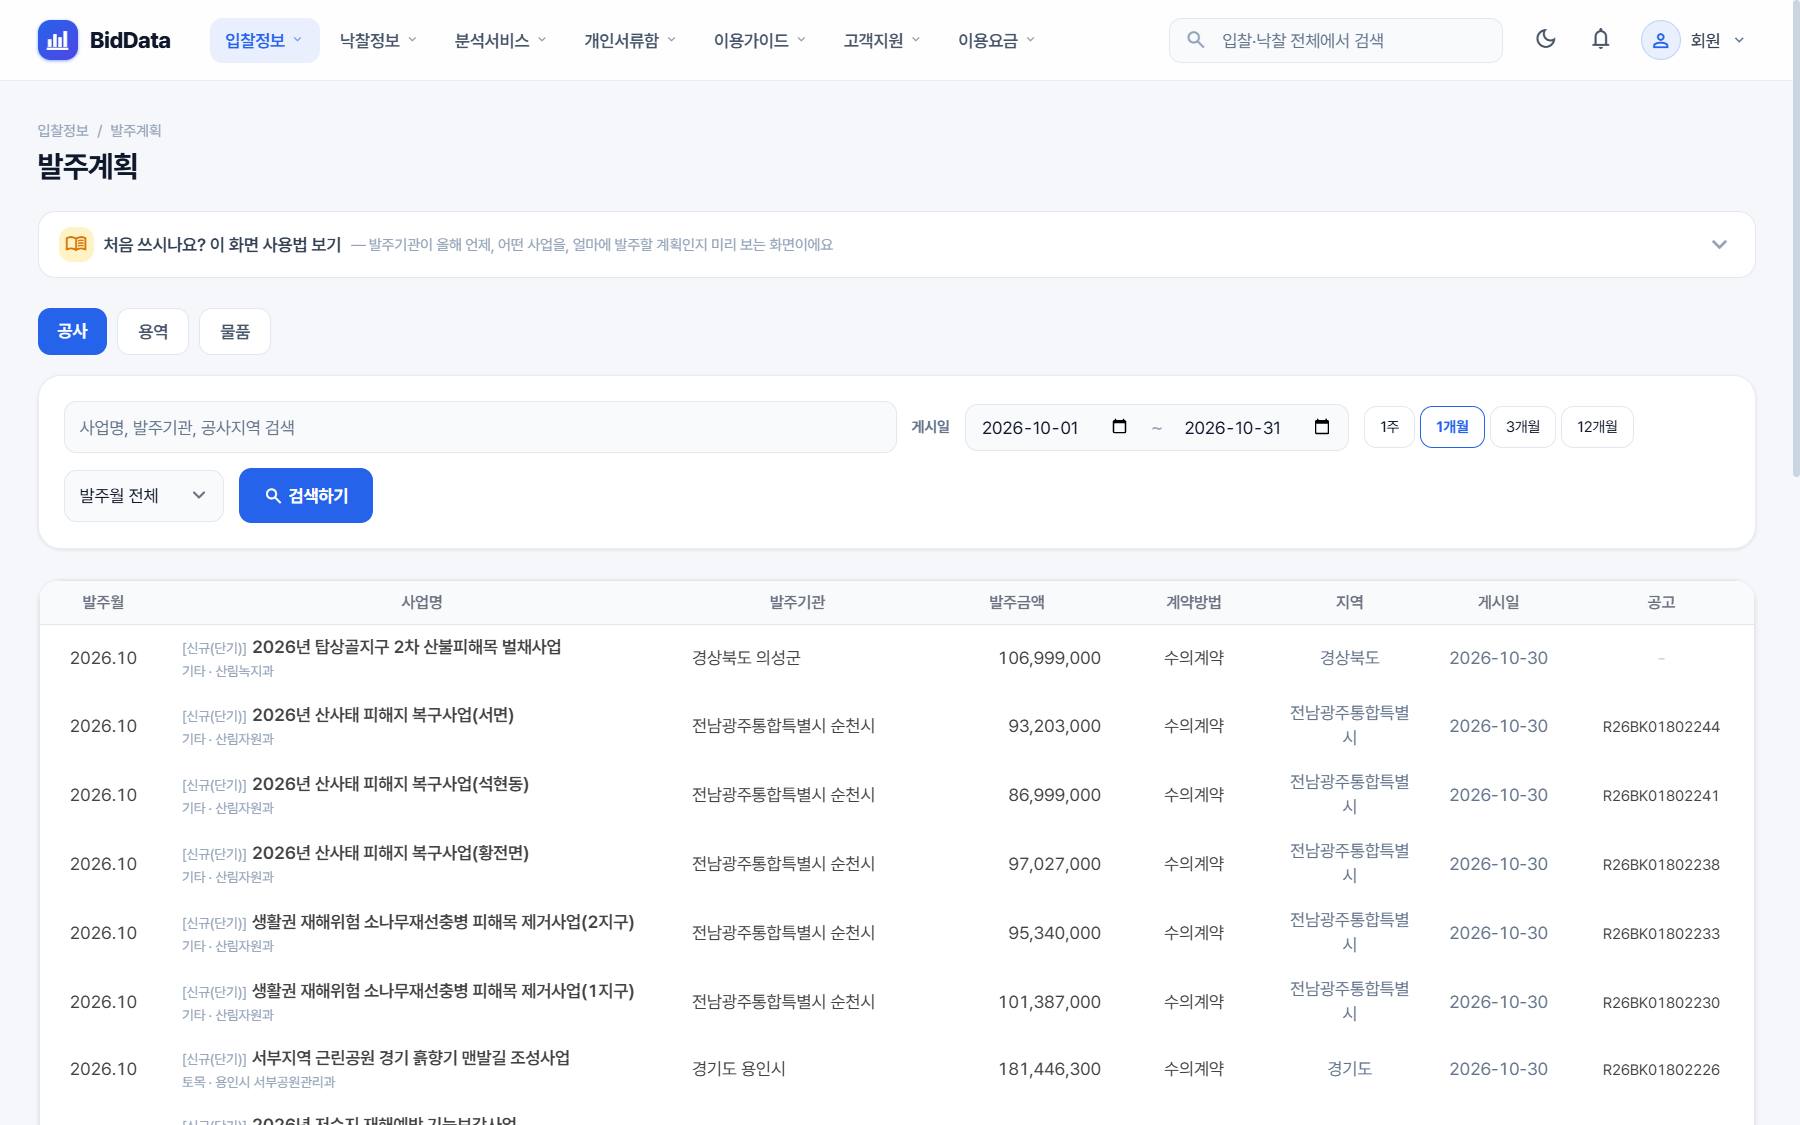Open the 개인서류함 menu
Screen dimensions: 1800x1125
(630, 40)
